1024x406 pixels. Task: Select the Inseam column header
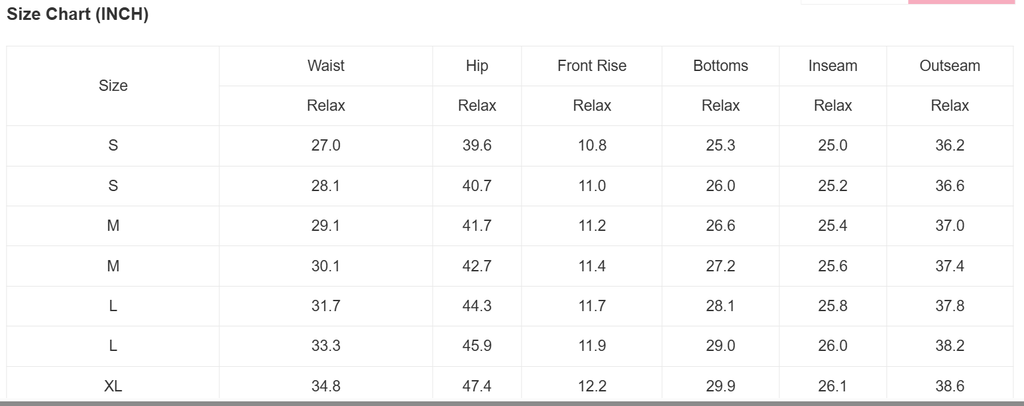click(x=833, y=66)
